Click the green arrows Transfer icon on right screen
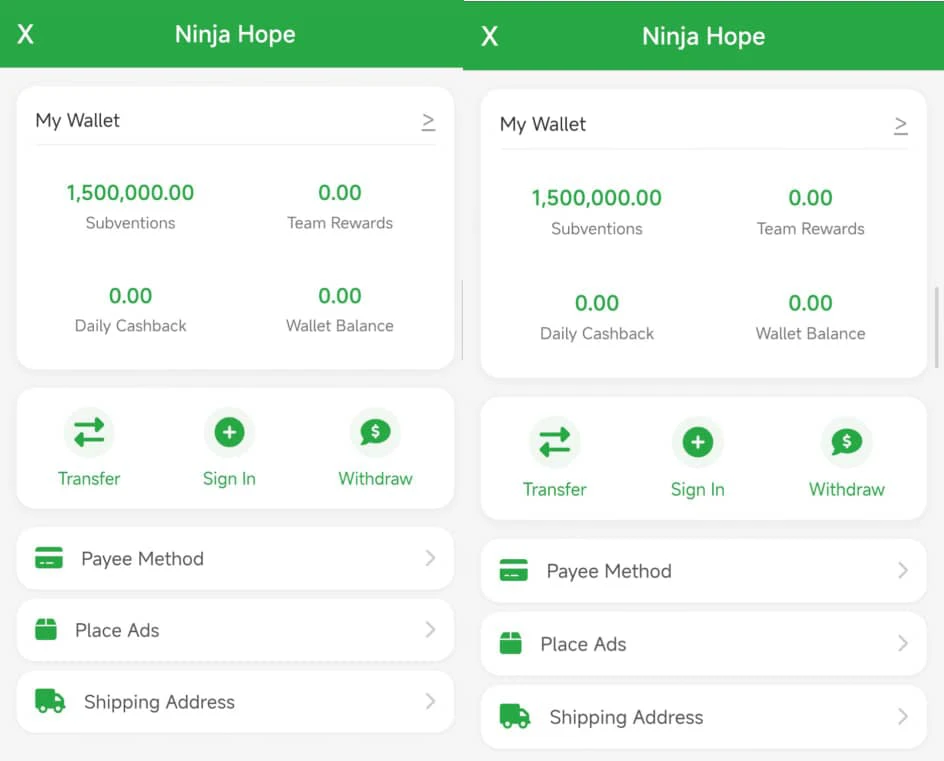Image resolution: width=944 pixels, height=761 pixels. coord(555,443)
